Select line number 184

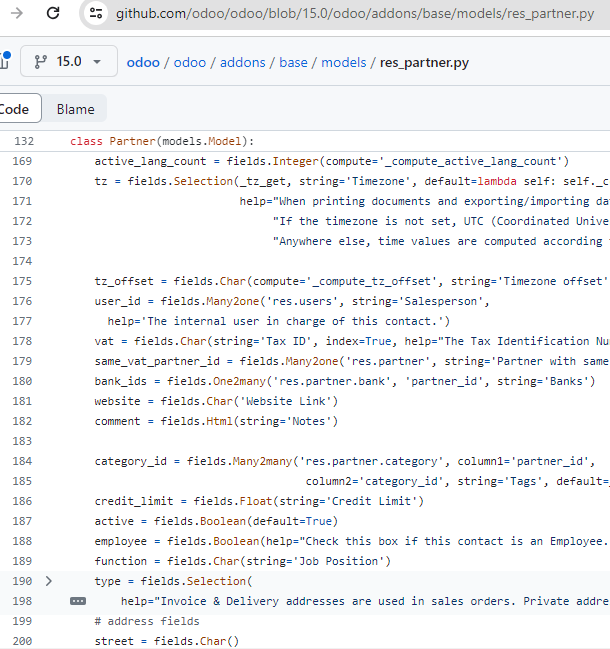[22, 462]
